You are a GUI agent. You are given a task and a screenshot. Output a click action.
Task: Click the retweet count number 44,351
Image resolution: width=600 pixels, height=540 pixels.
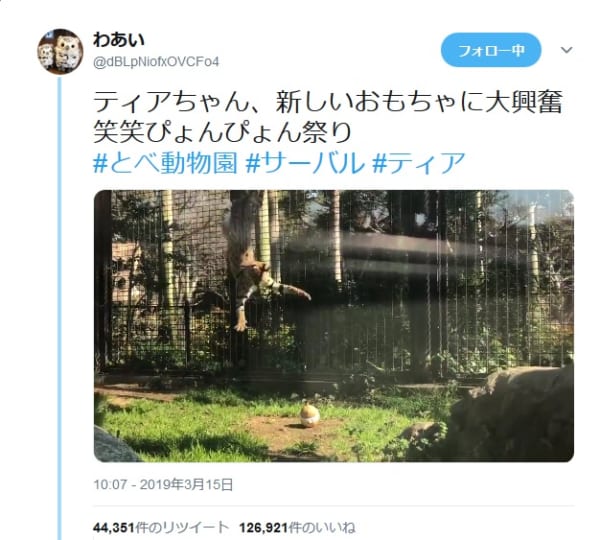click(x=114, y=528)
